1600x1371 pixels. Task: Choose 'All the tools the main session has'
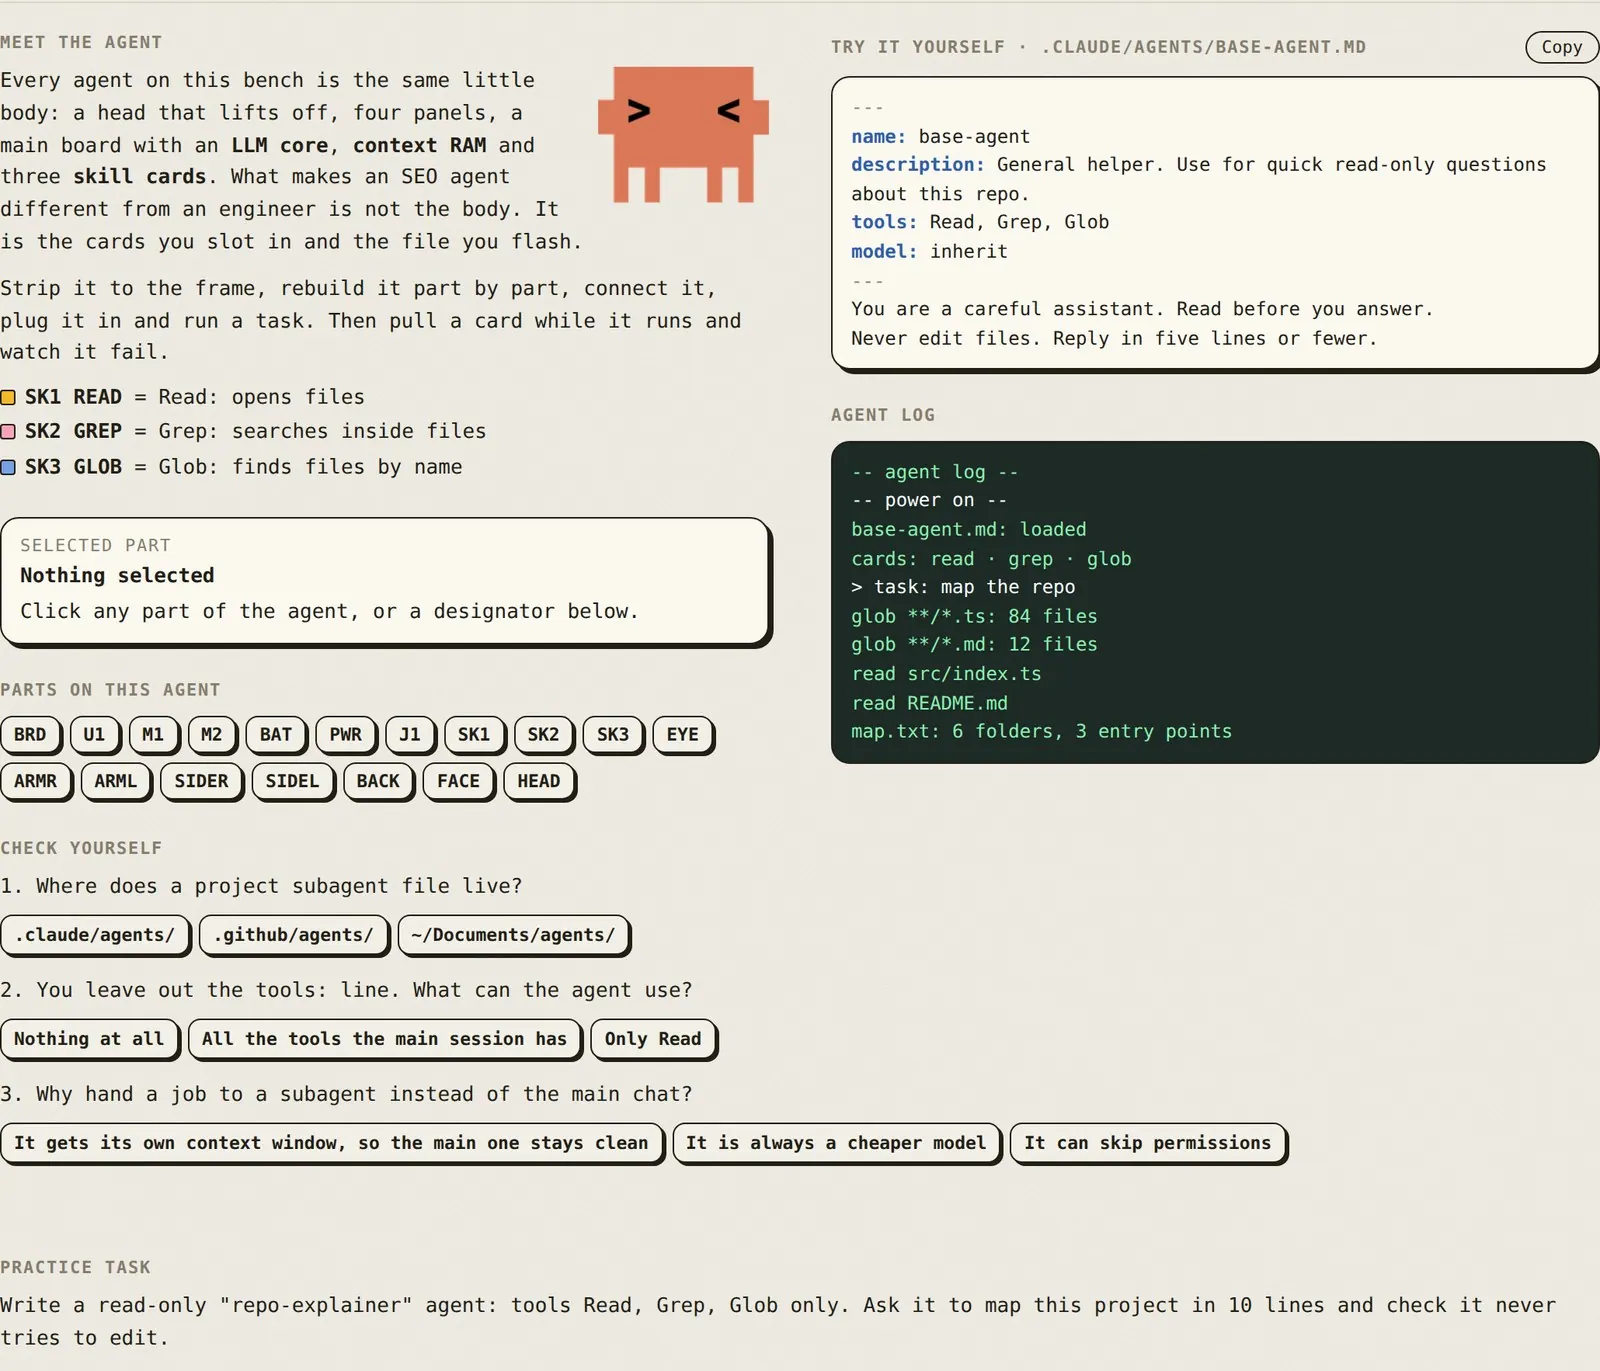384,1039
